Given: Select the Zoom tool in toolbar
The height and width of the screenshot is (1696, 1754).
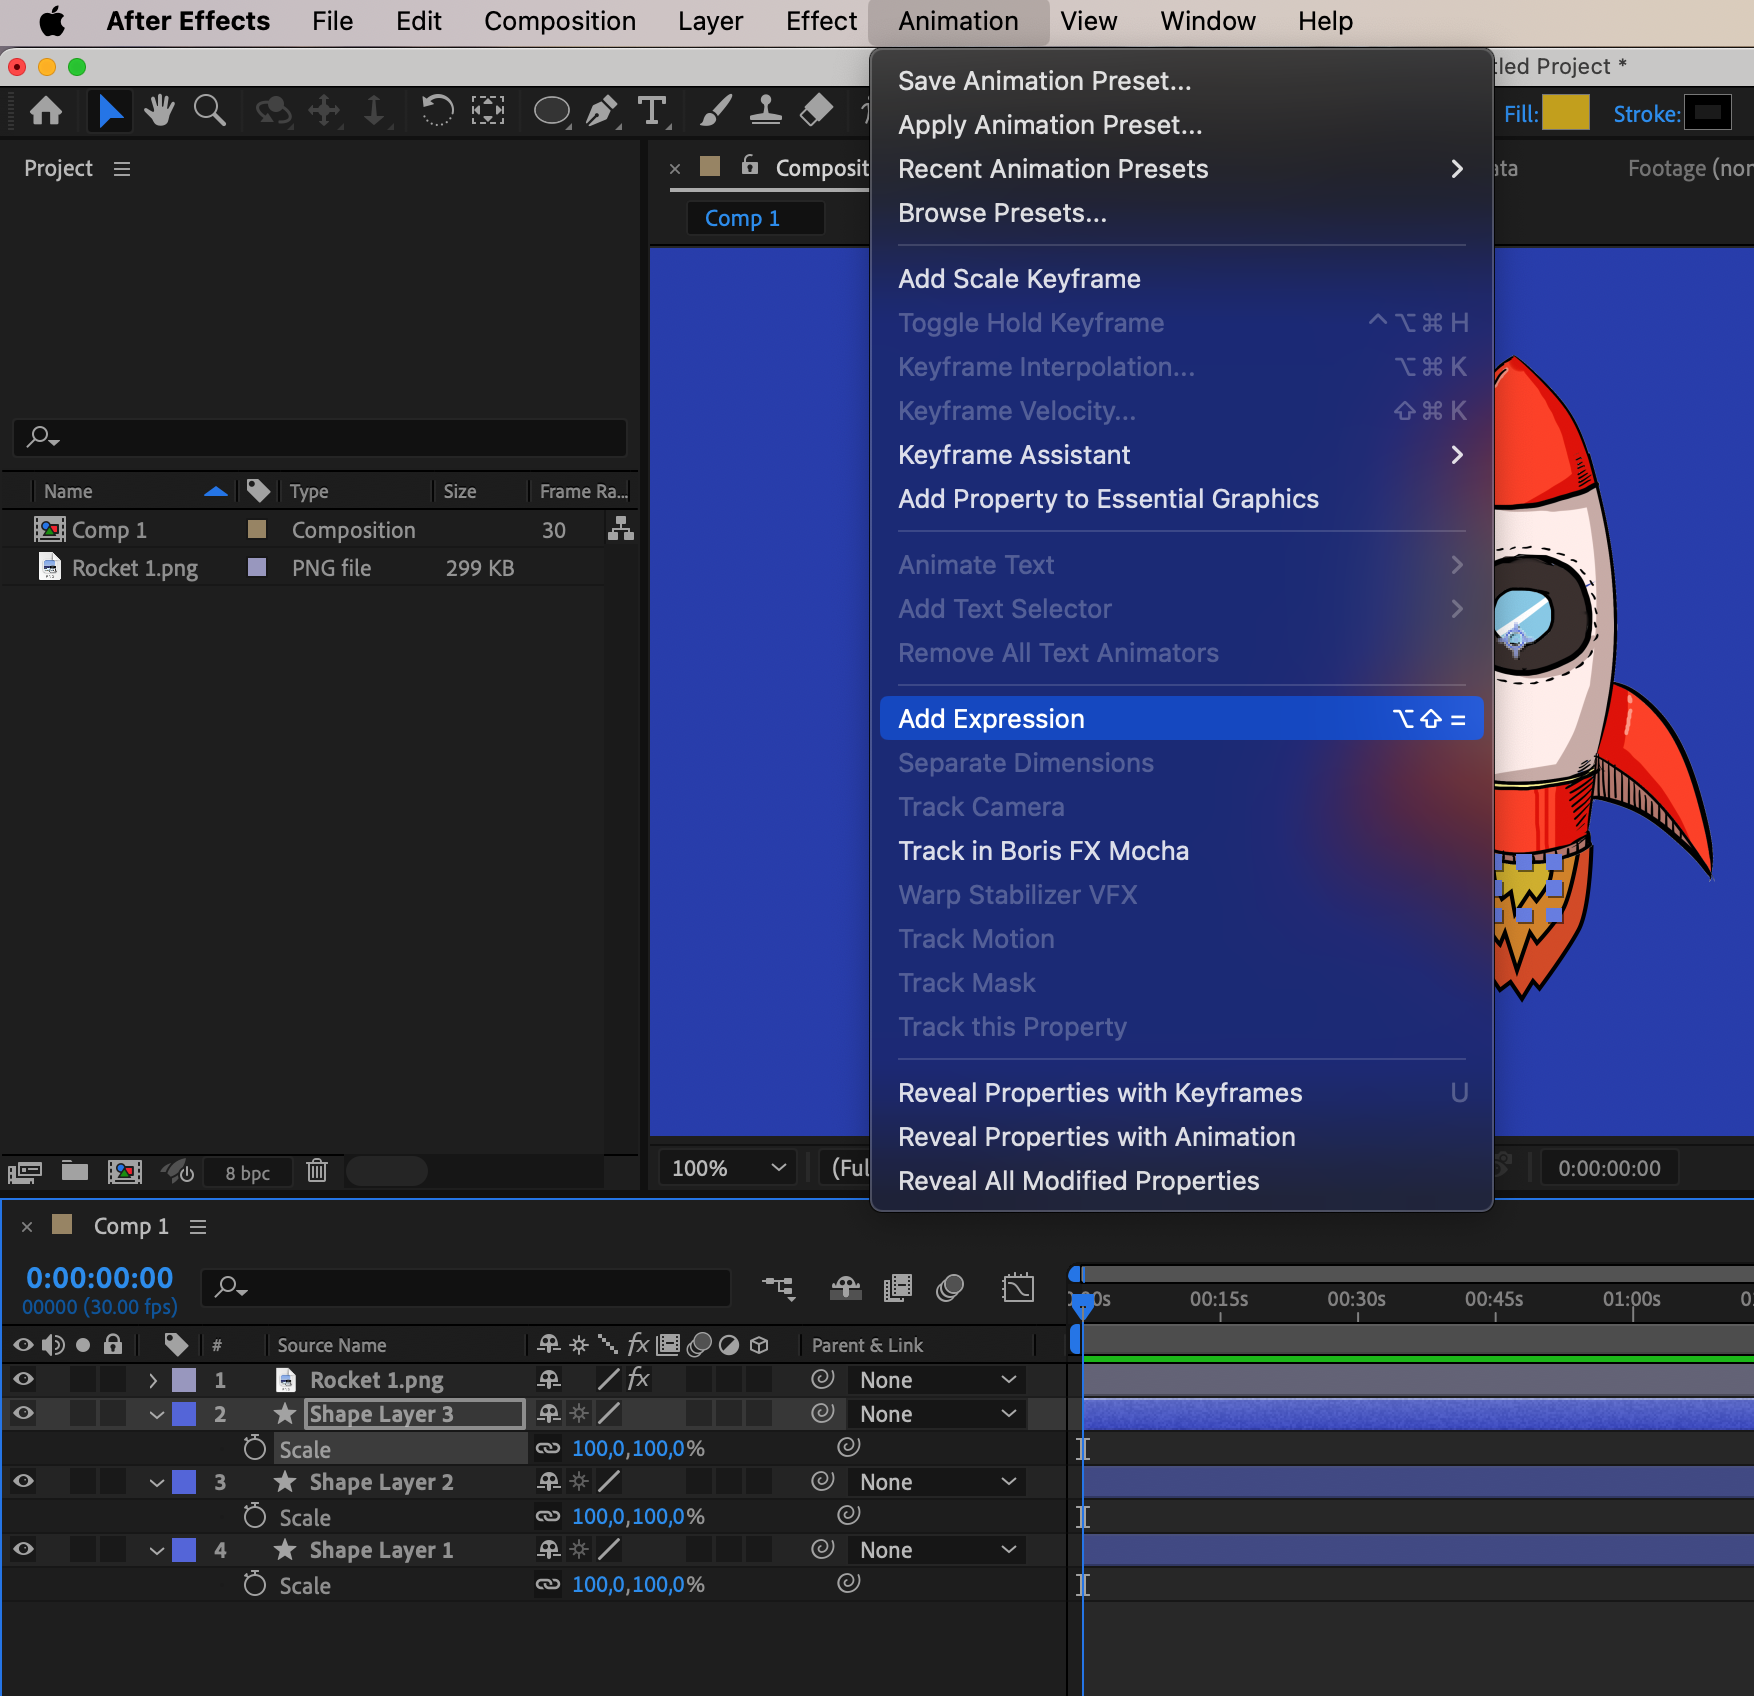Looking at the screenshot, I should [209, 111].
